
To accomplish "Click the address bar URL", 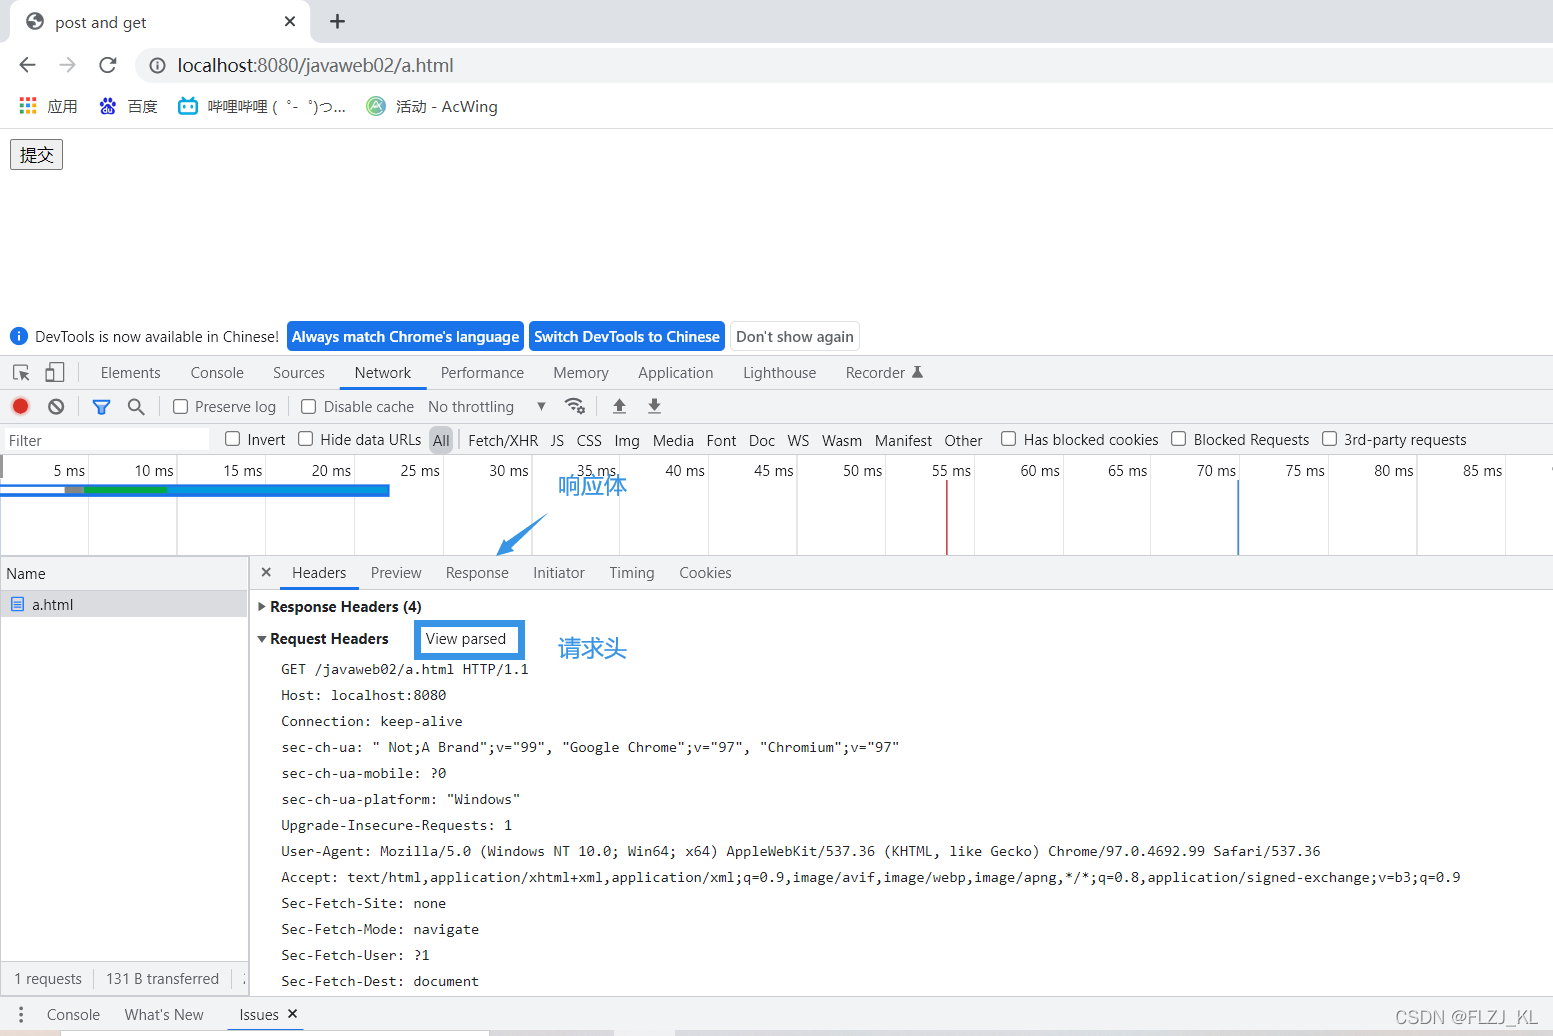I will point(316,65).
